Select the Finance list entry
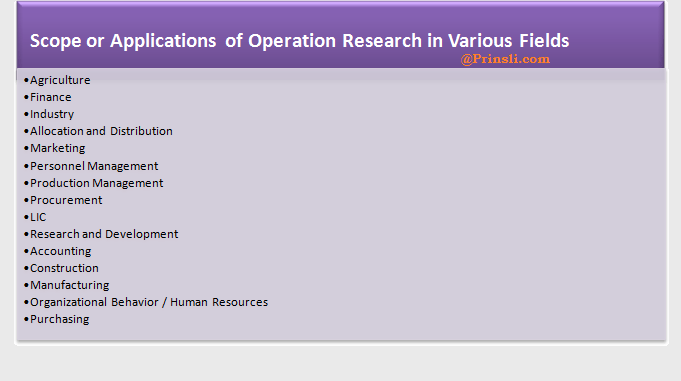 [x=50, y=97]
